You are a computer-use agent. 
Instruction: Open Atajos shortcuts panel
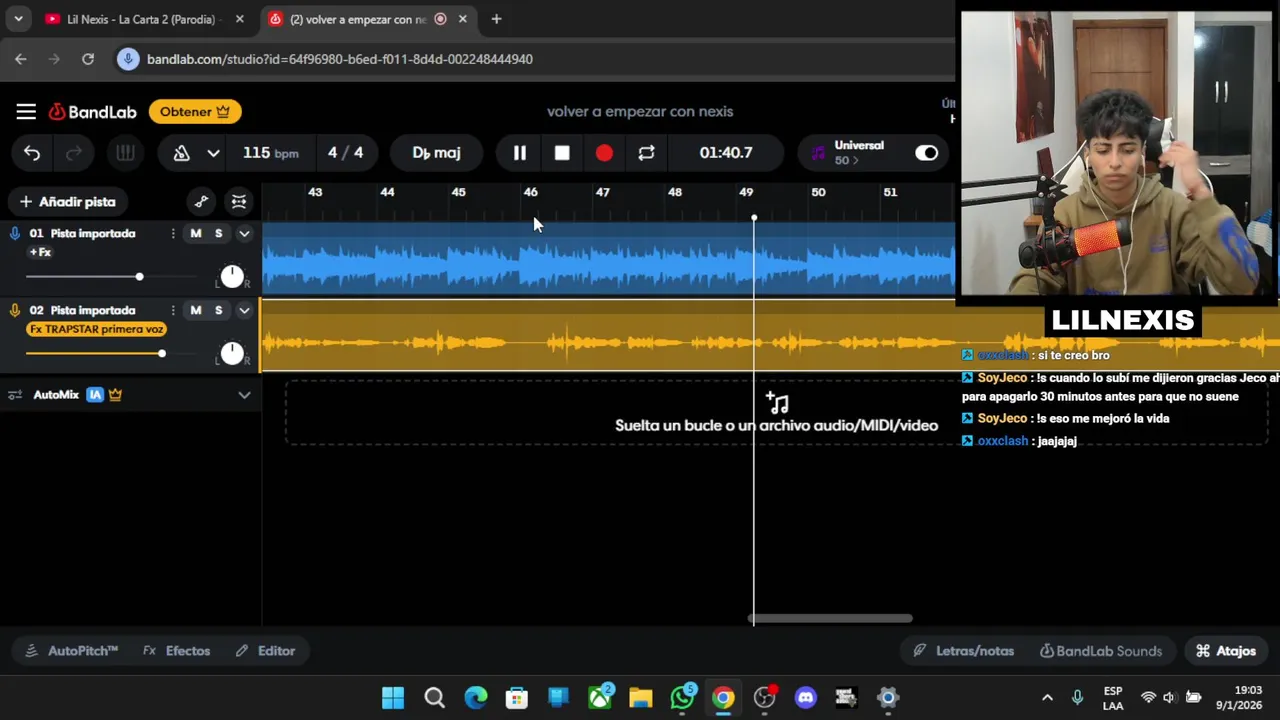[1226, 651]
